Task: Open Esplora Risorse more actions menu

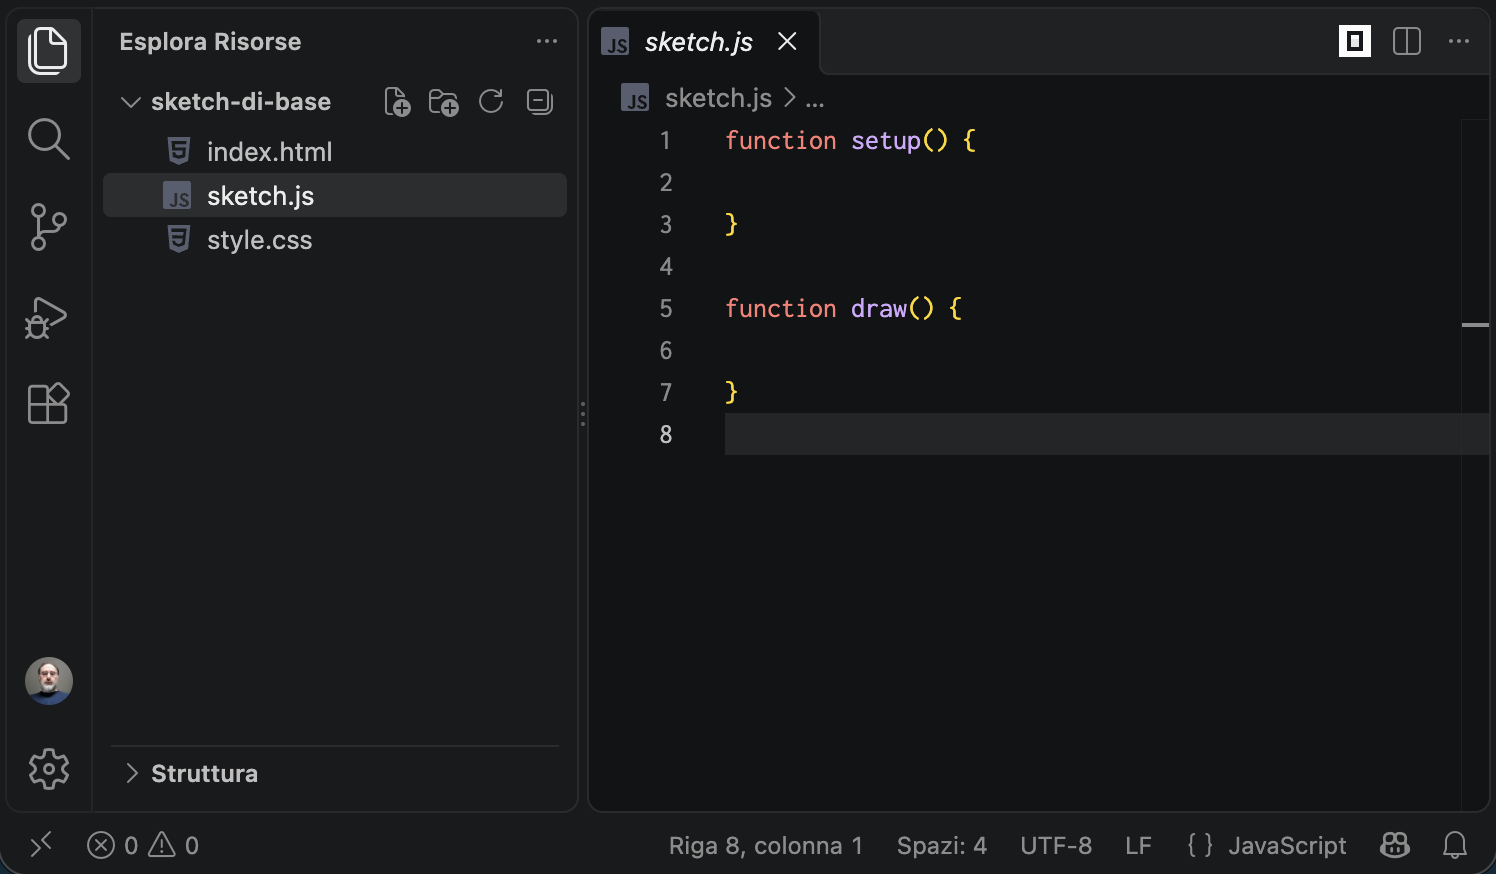Action: click(x=547, y=41)
